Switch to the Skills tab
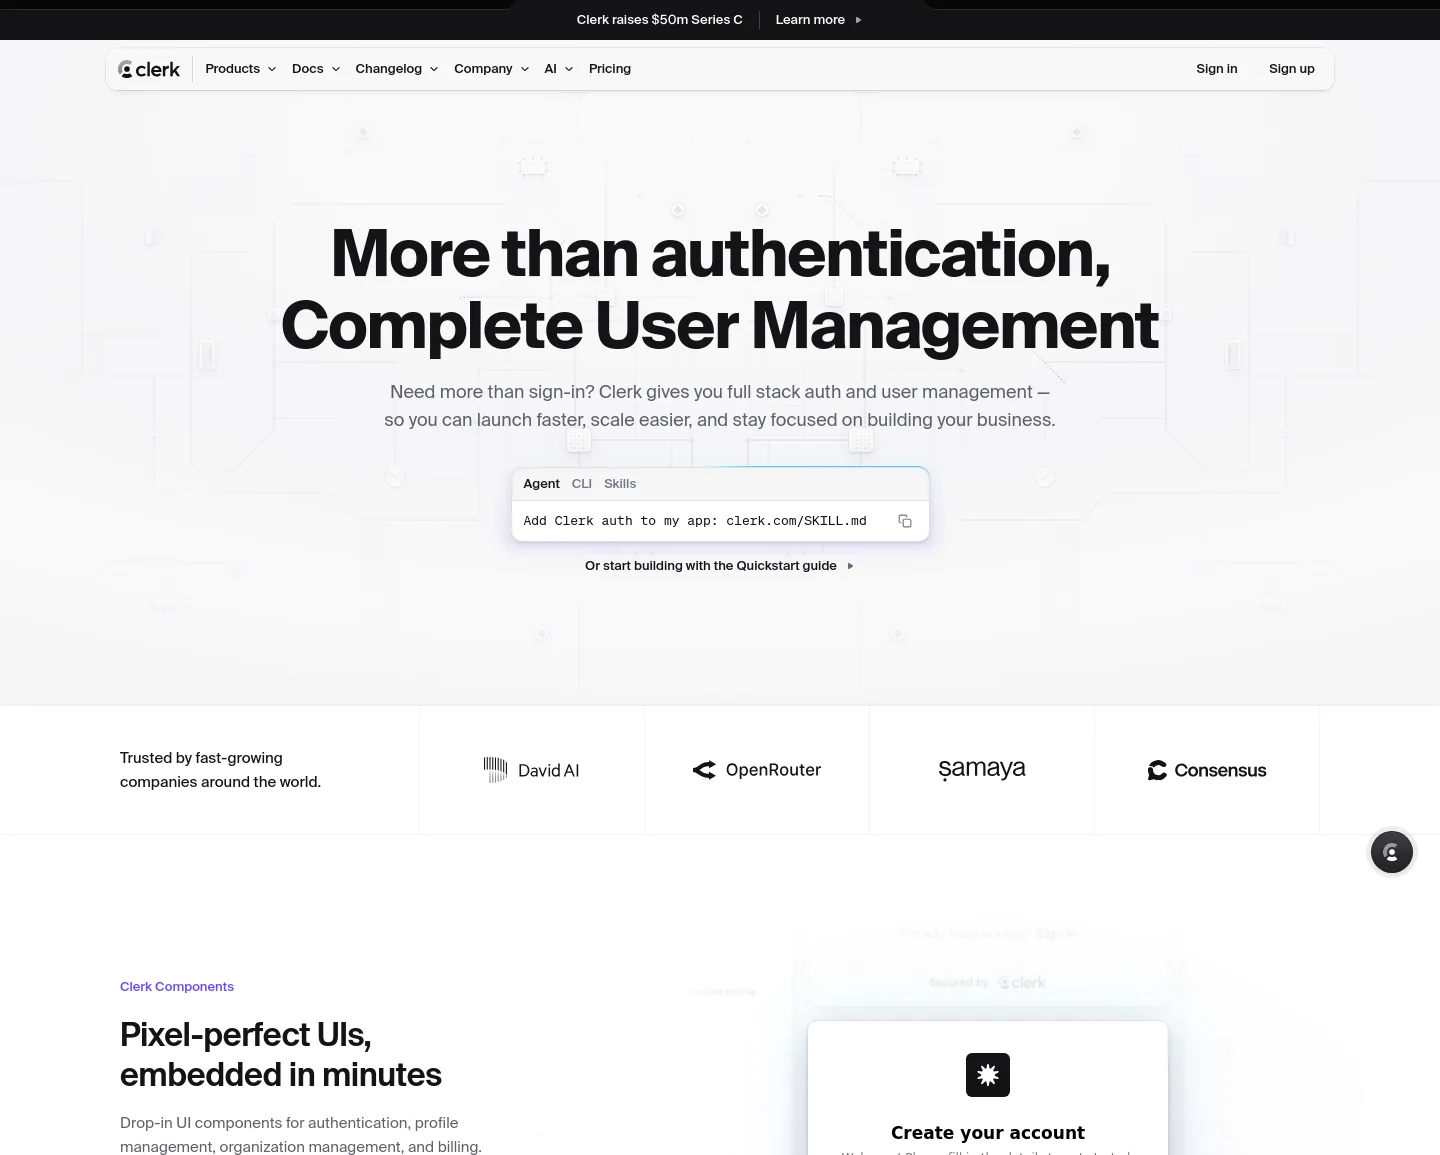This screenshot has height=1155, width=1440. point(620,484)
